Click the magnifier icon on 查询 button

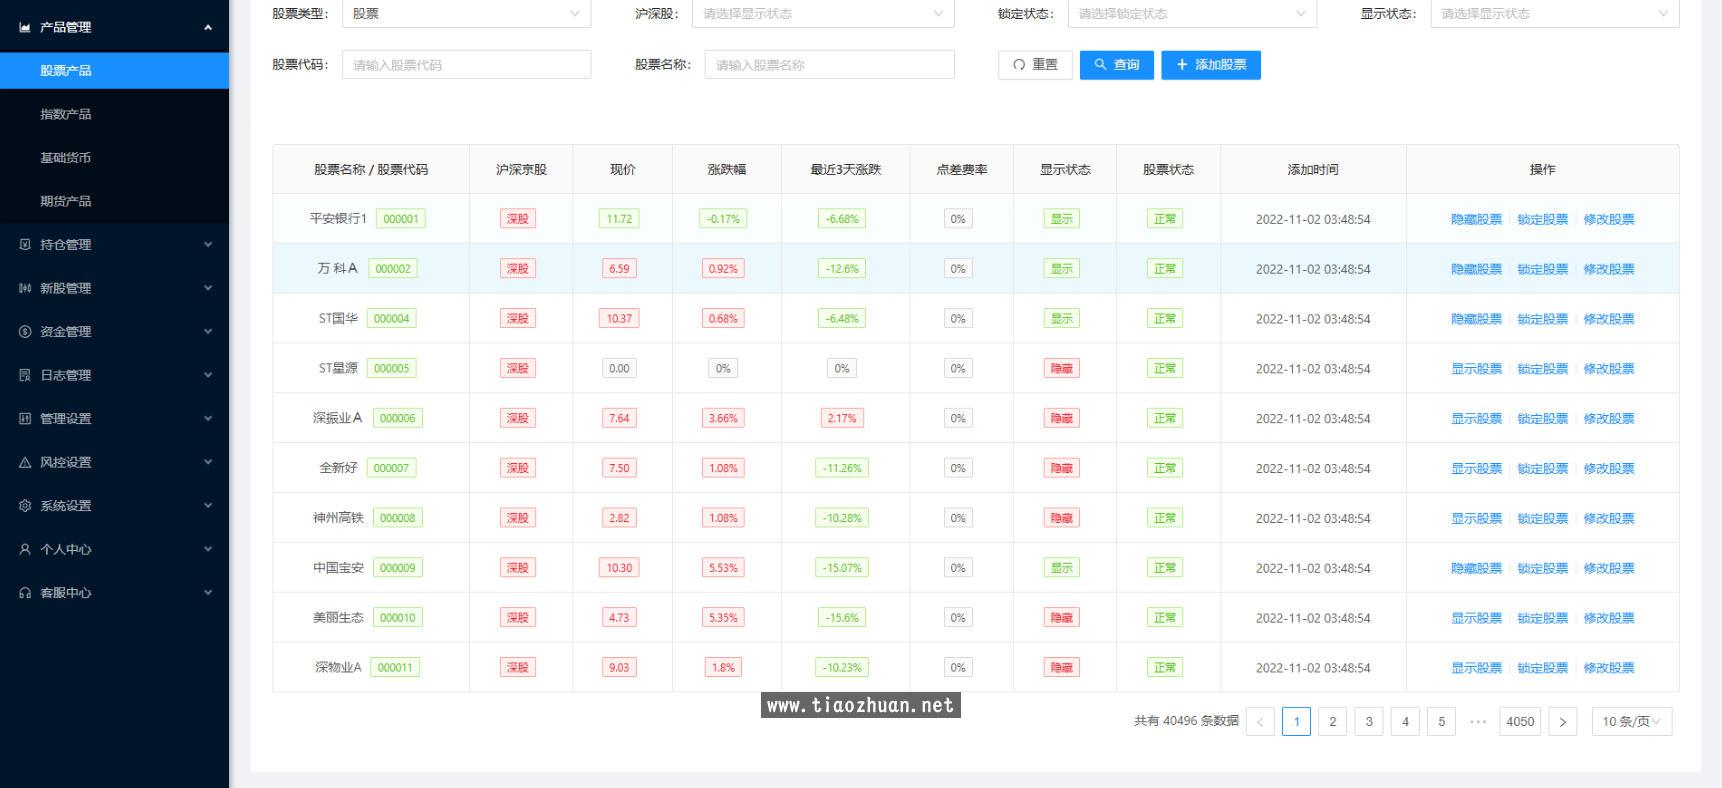point(1100,64)
